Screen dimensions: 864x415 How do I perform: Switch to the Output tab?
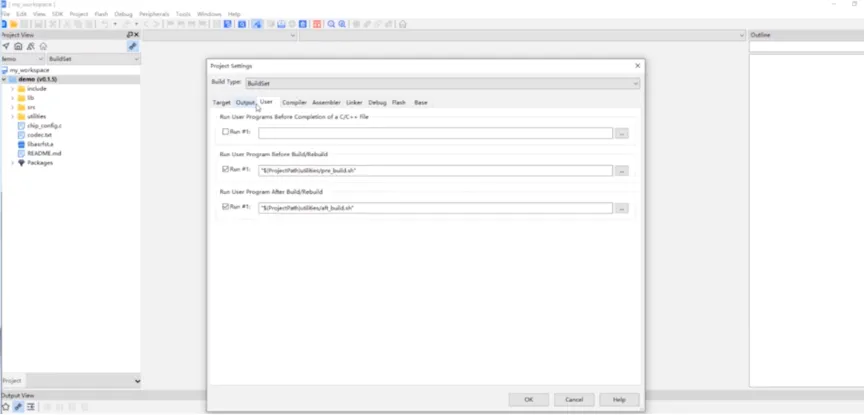tap(245, 103)
